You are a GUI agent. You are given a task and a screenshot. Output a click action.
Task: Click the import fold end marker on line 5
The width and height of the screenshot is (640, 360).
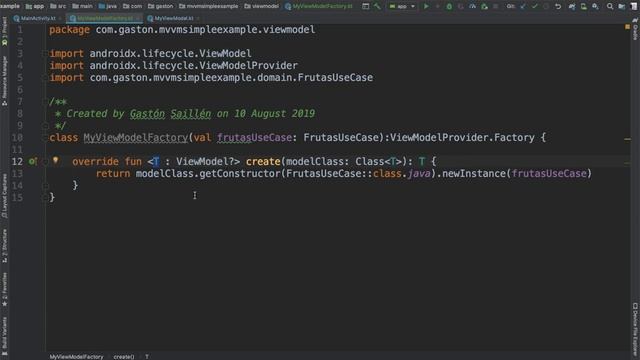pos(44,78)
